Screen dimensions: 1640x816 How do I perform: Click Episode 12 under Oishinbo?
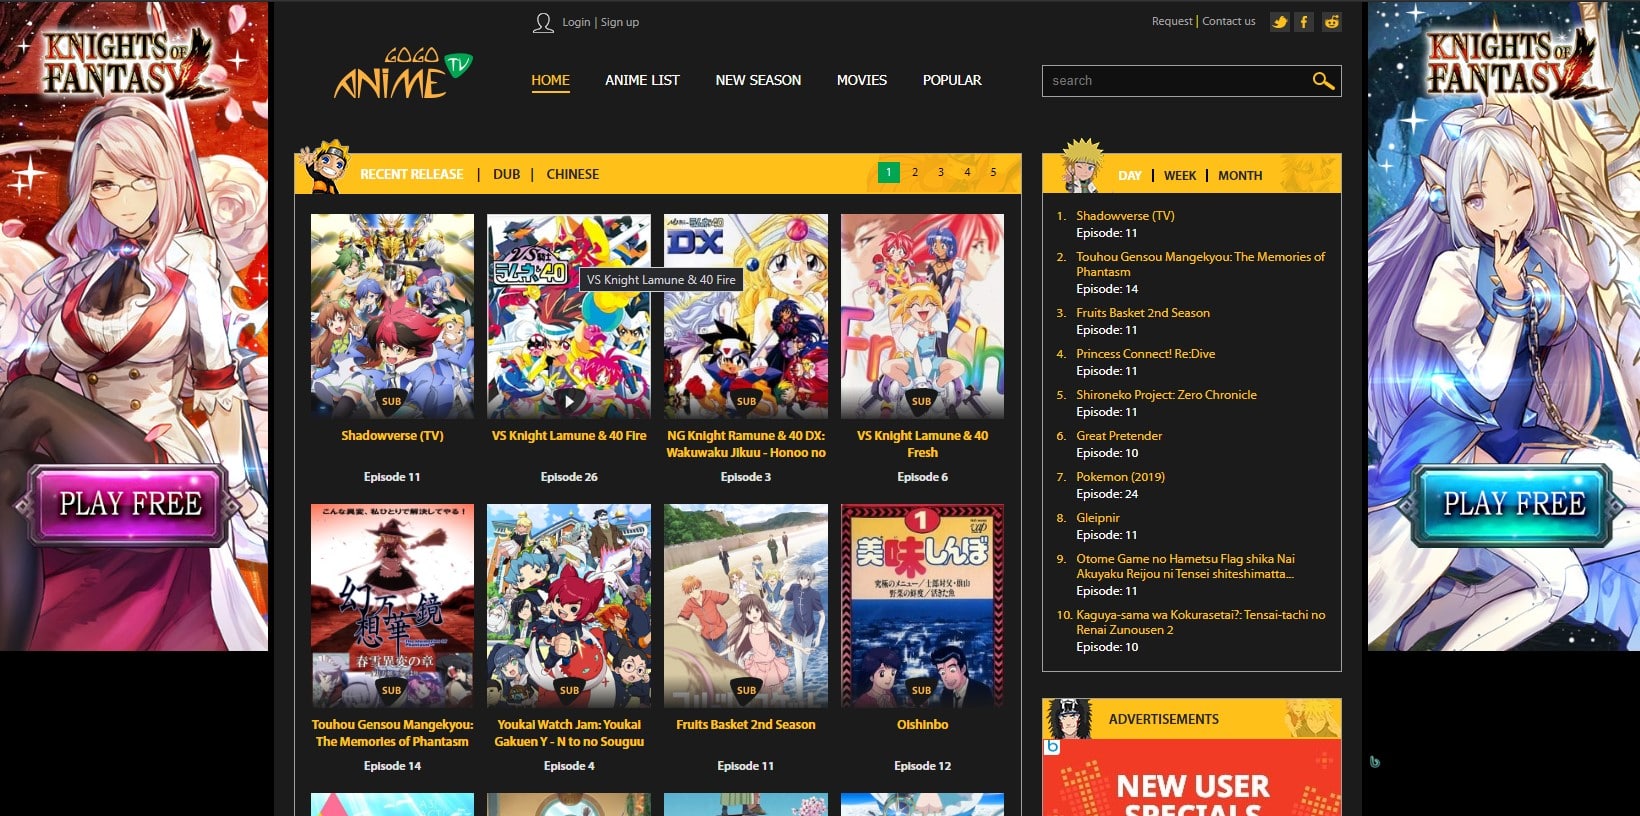click(x=922, y=766)
